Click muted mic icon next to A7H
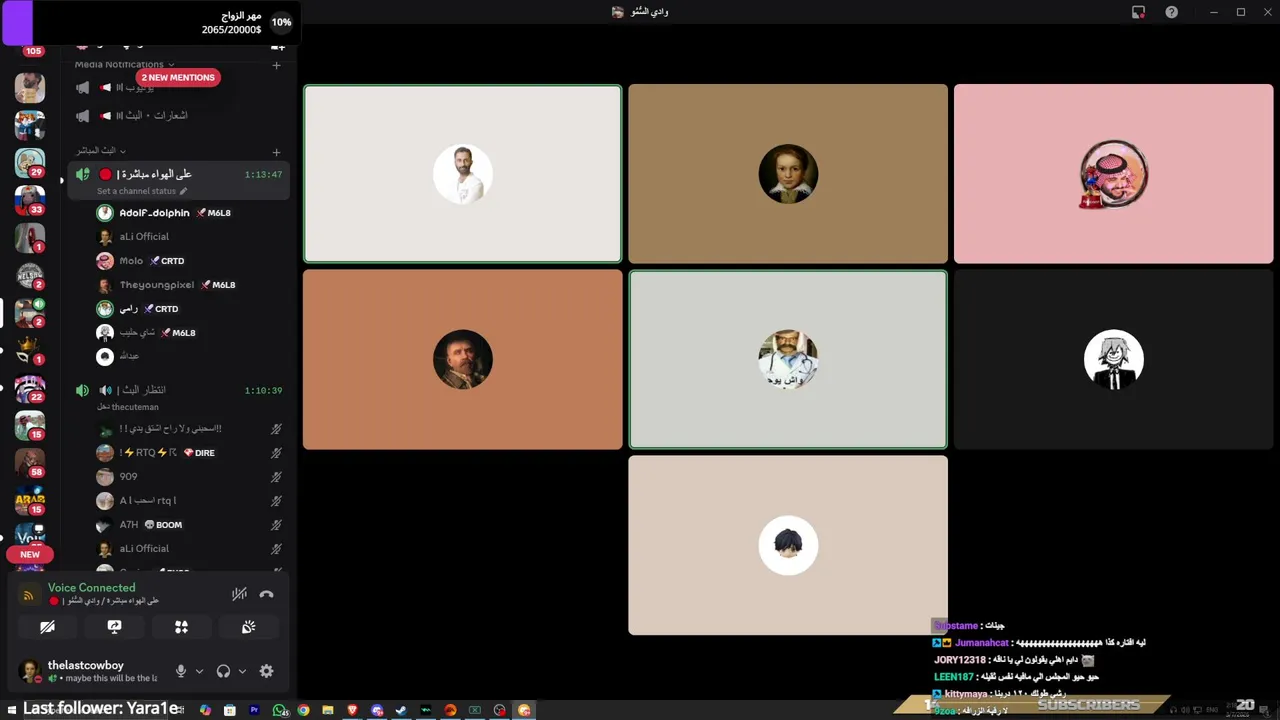Screen dimensions: 1280x720 (x=276, y=525)
